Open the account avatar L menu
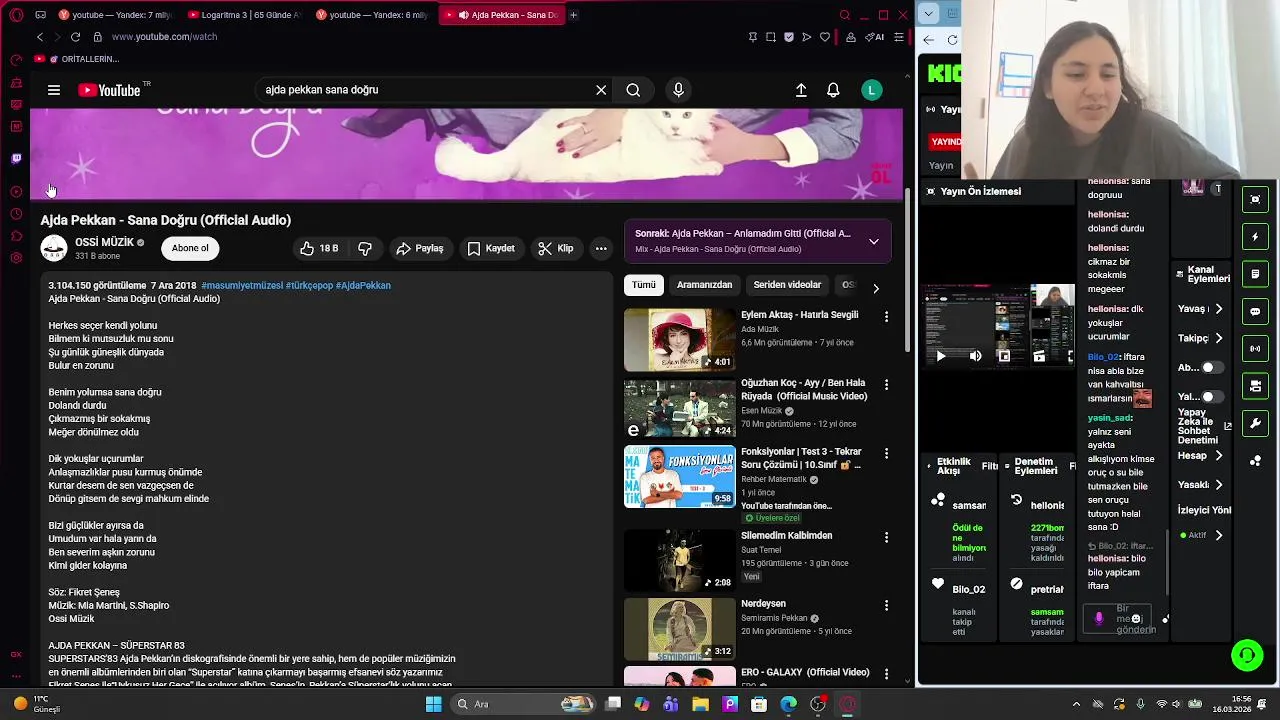The height and width of the screenshot is (720, 1280). 872,90
